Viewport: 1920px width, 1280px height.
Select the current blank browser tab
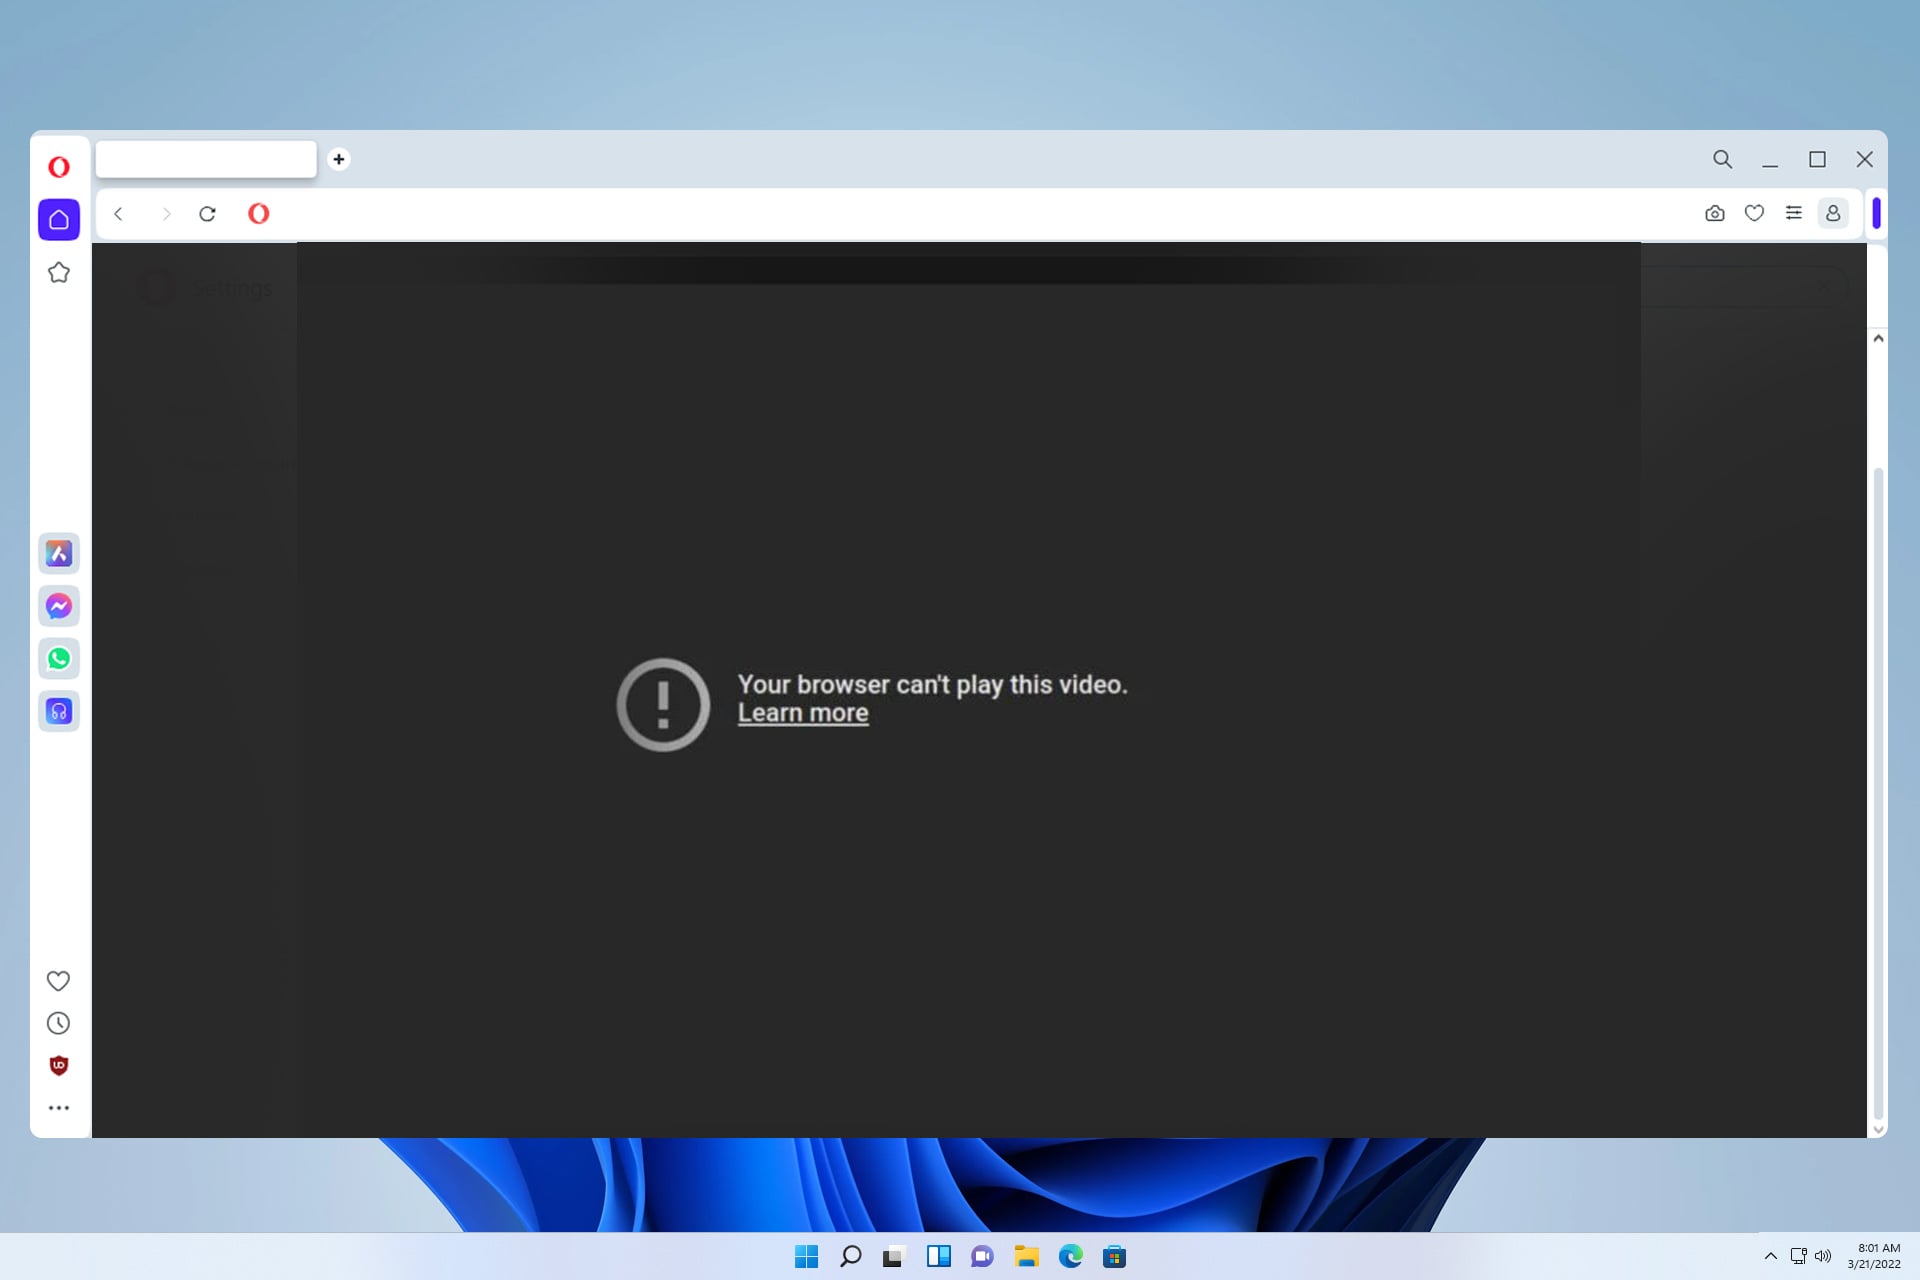coord(206,159)
